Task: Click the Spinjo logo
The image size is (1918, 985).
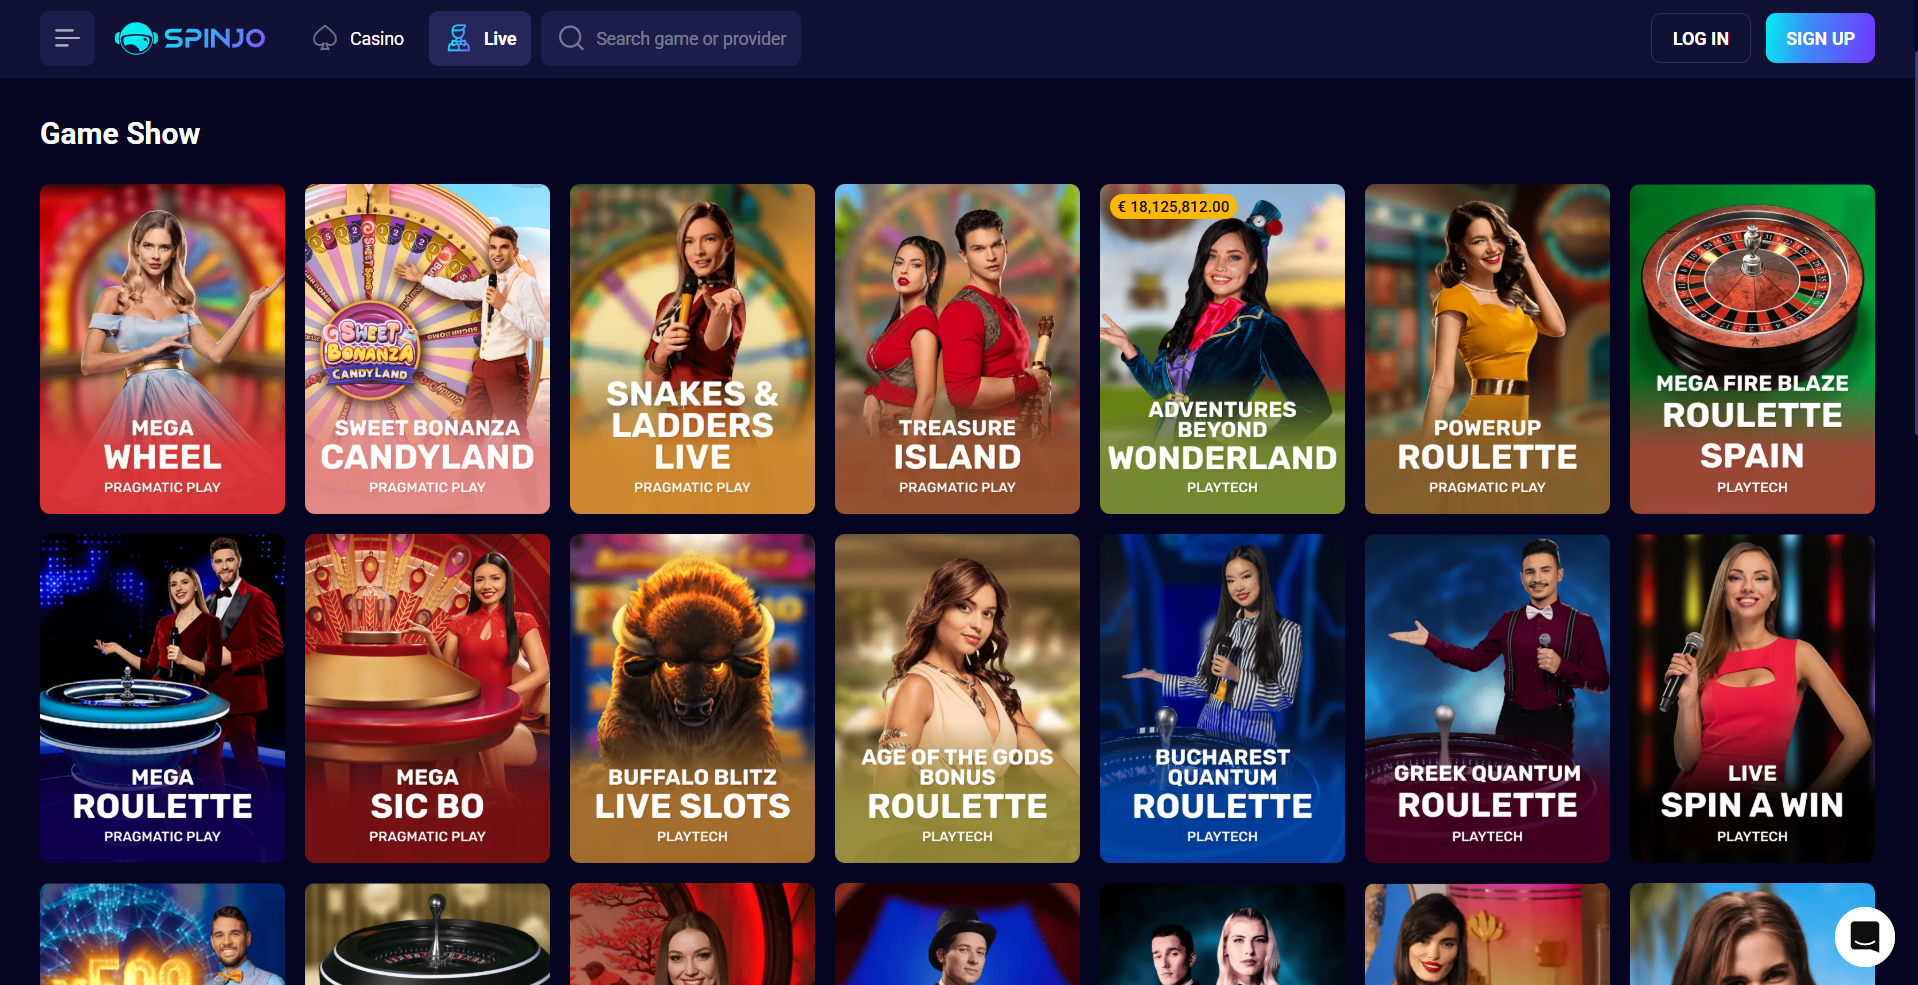Action: coord(190,39)
